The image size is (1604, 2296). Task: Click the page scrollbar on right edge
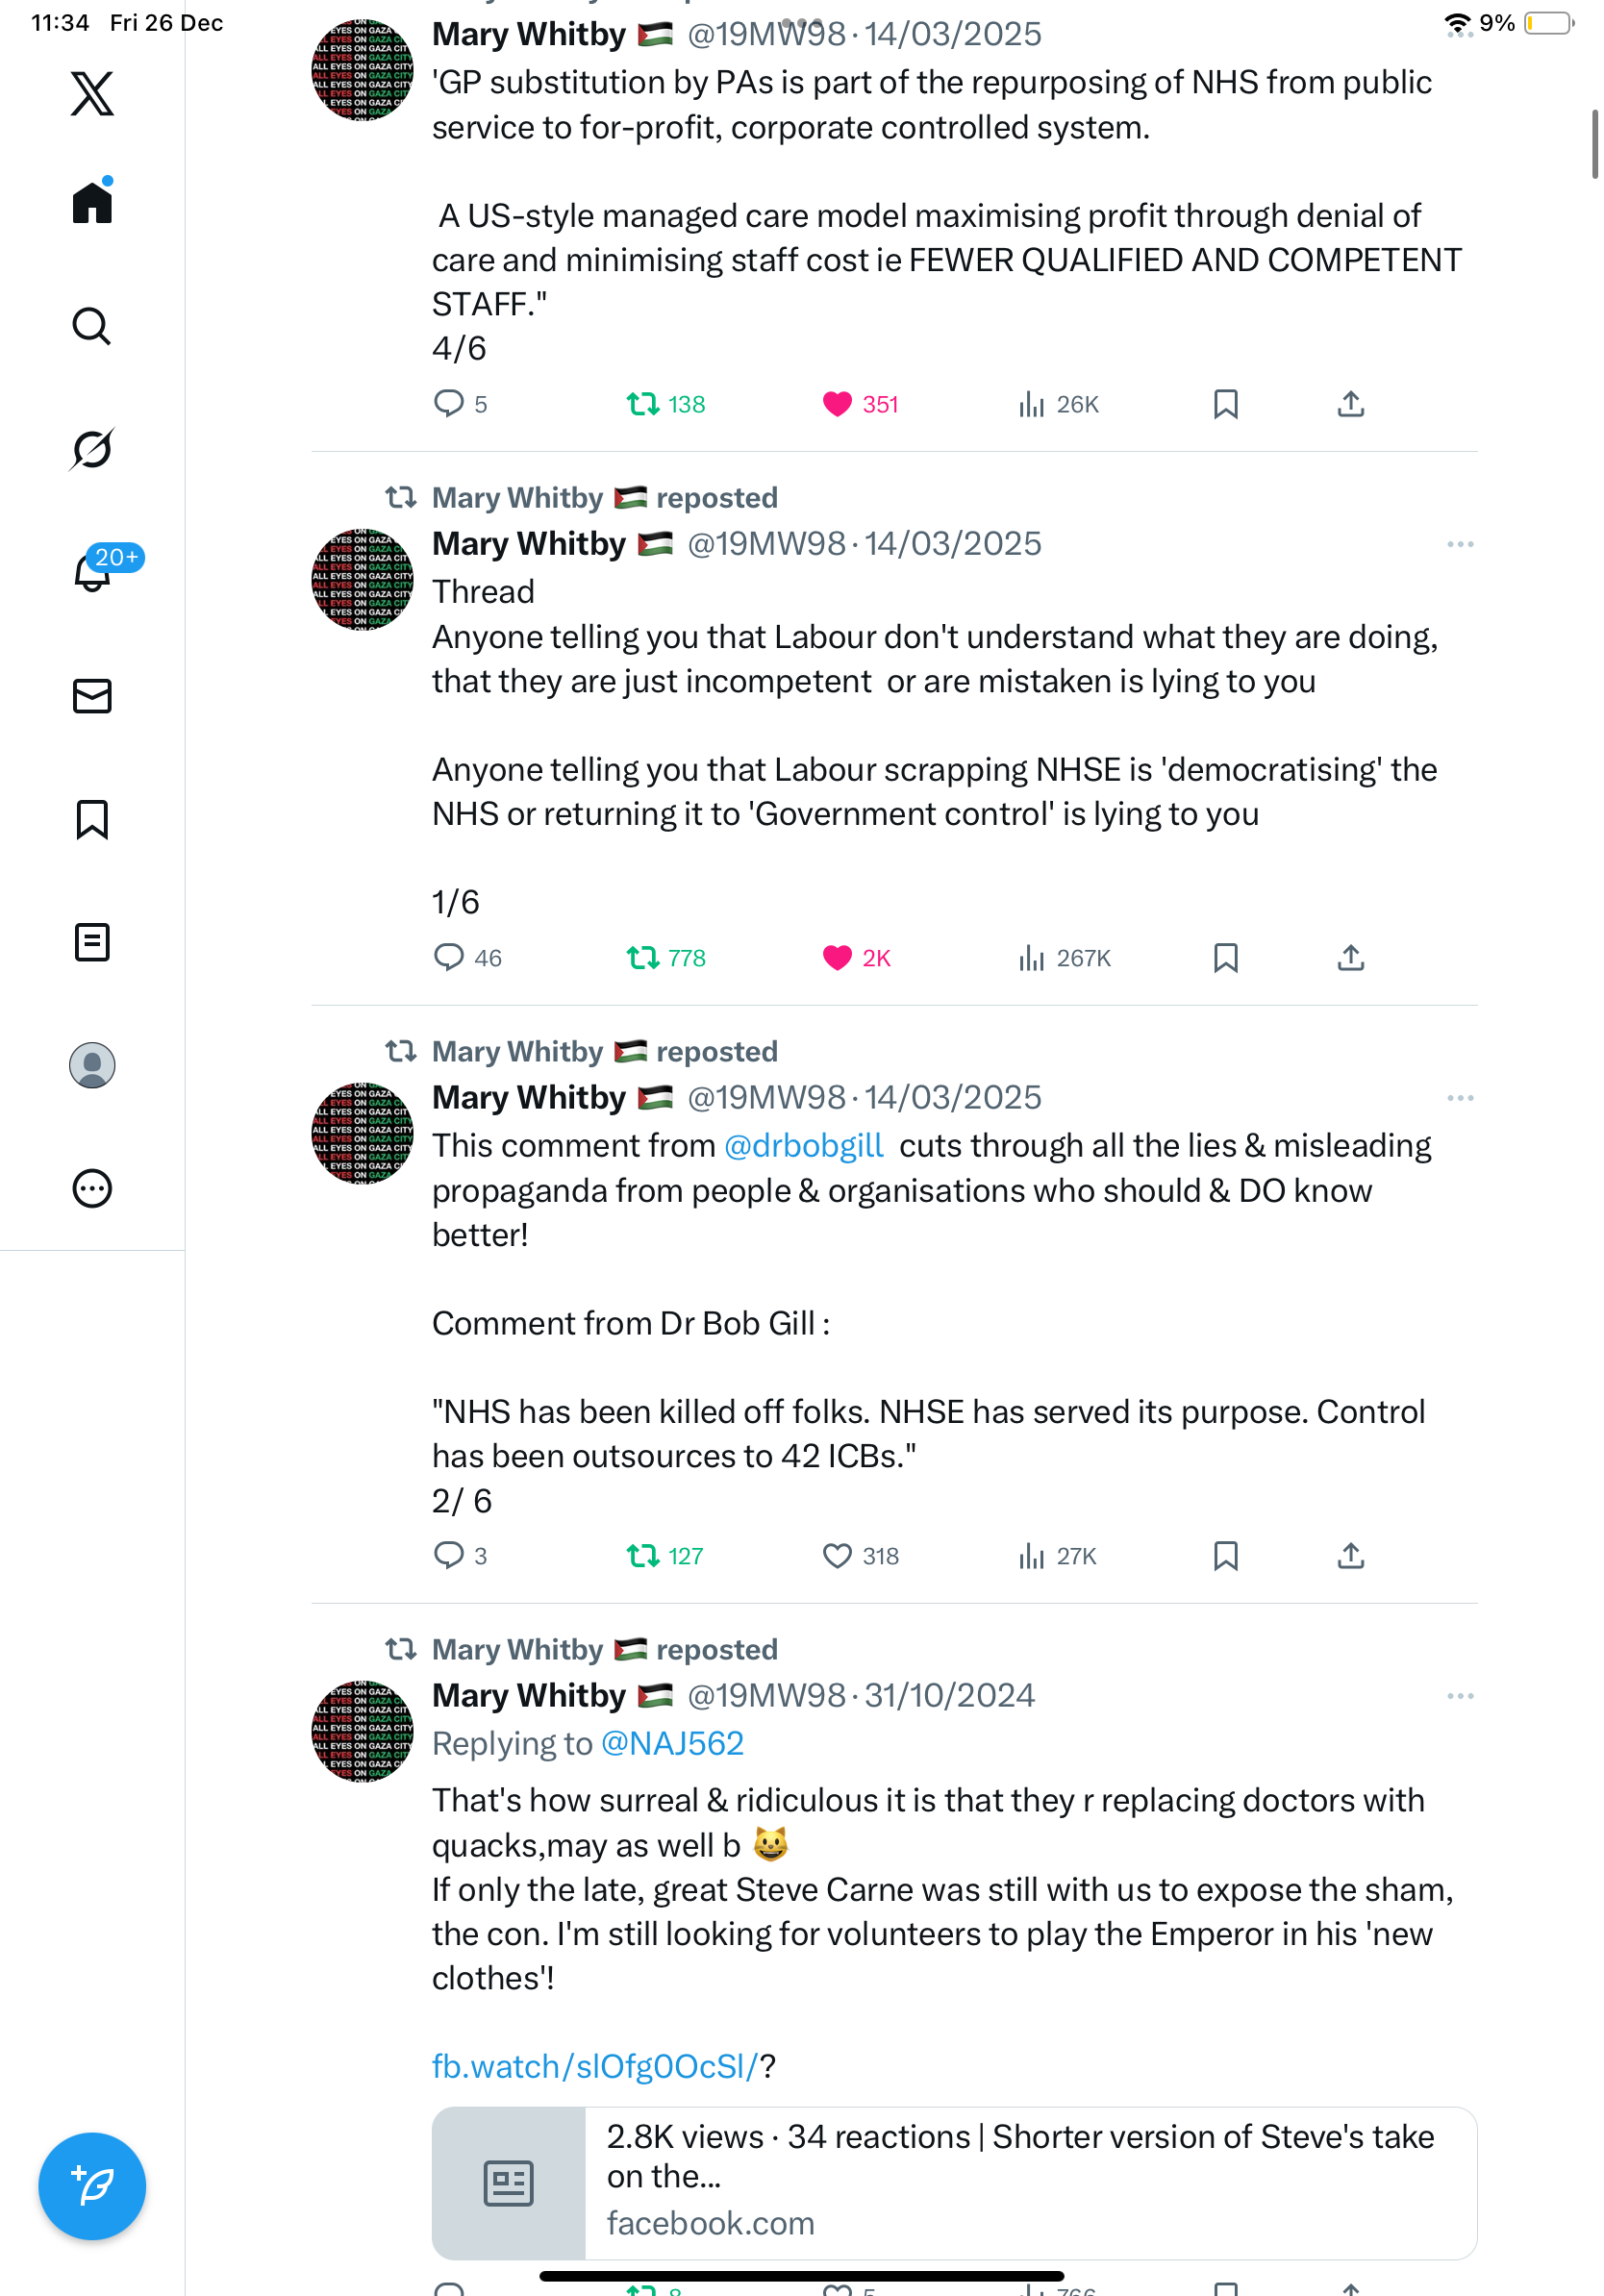(1594, 145)
